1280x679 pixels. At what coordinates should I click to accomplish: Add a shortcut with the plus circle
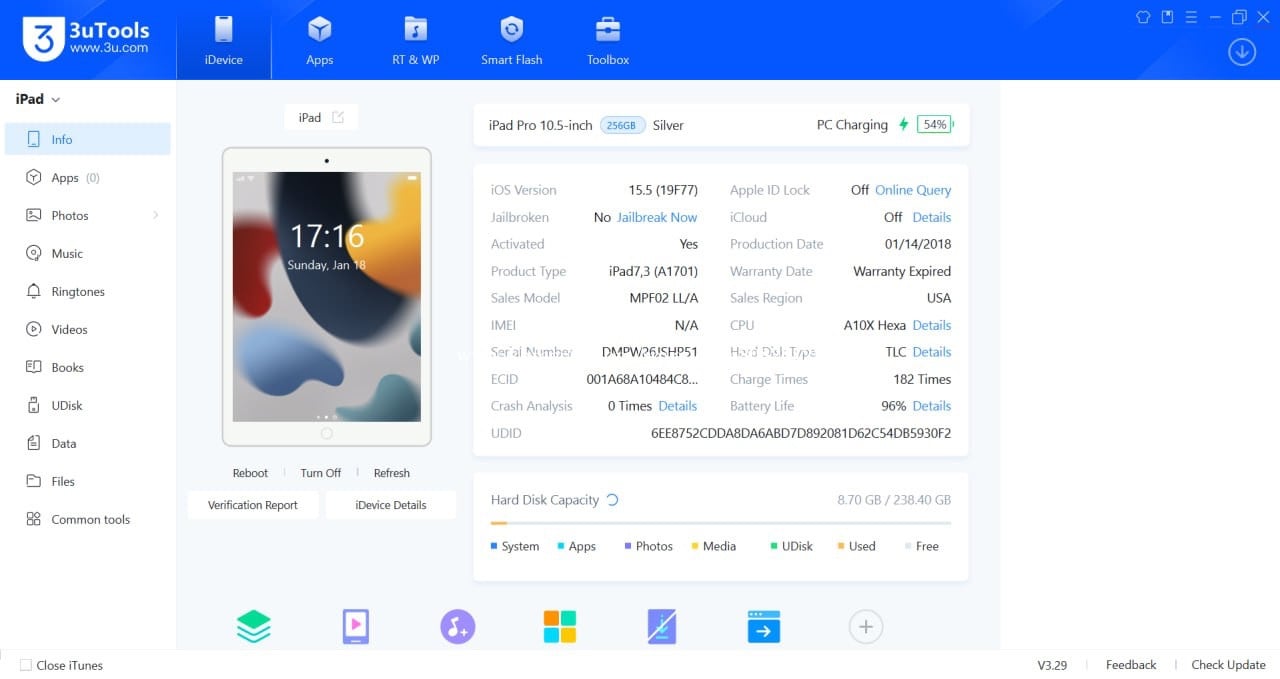866,627
